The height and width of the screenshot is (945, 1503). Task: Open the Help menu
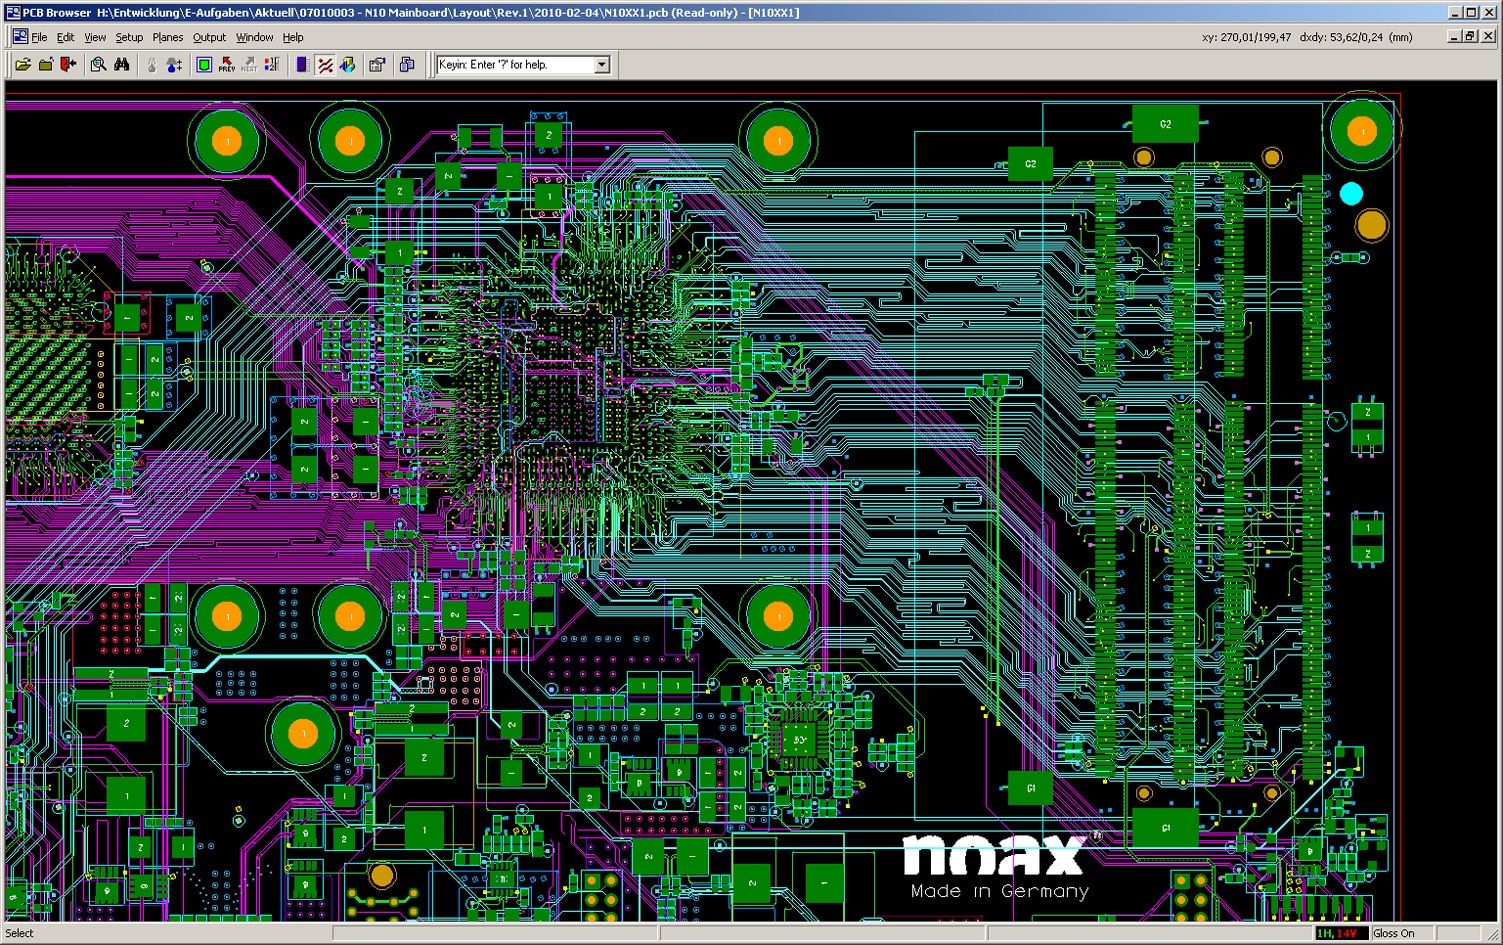293,37
